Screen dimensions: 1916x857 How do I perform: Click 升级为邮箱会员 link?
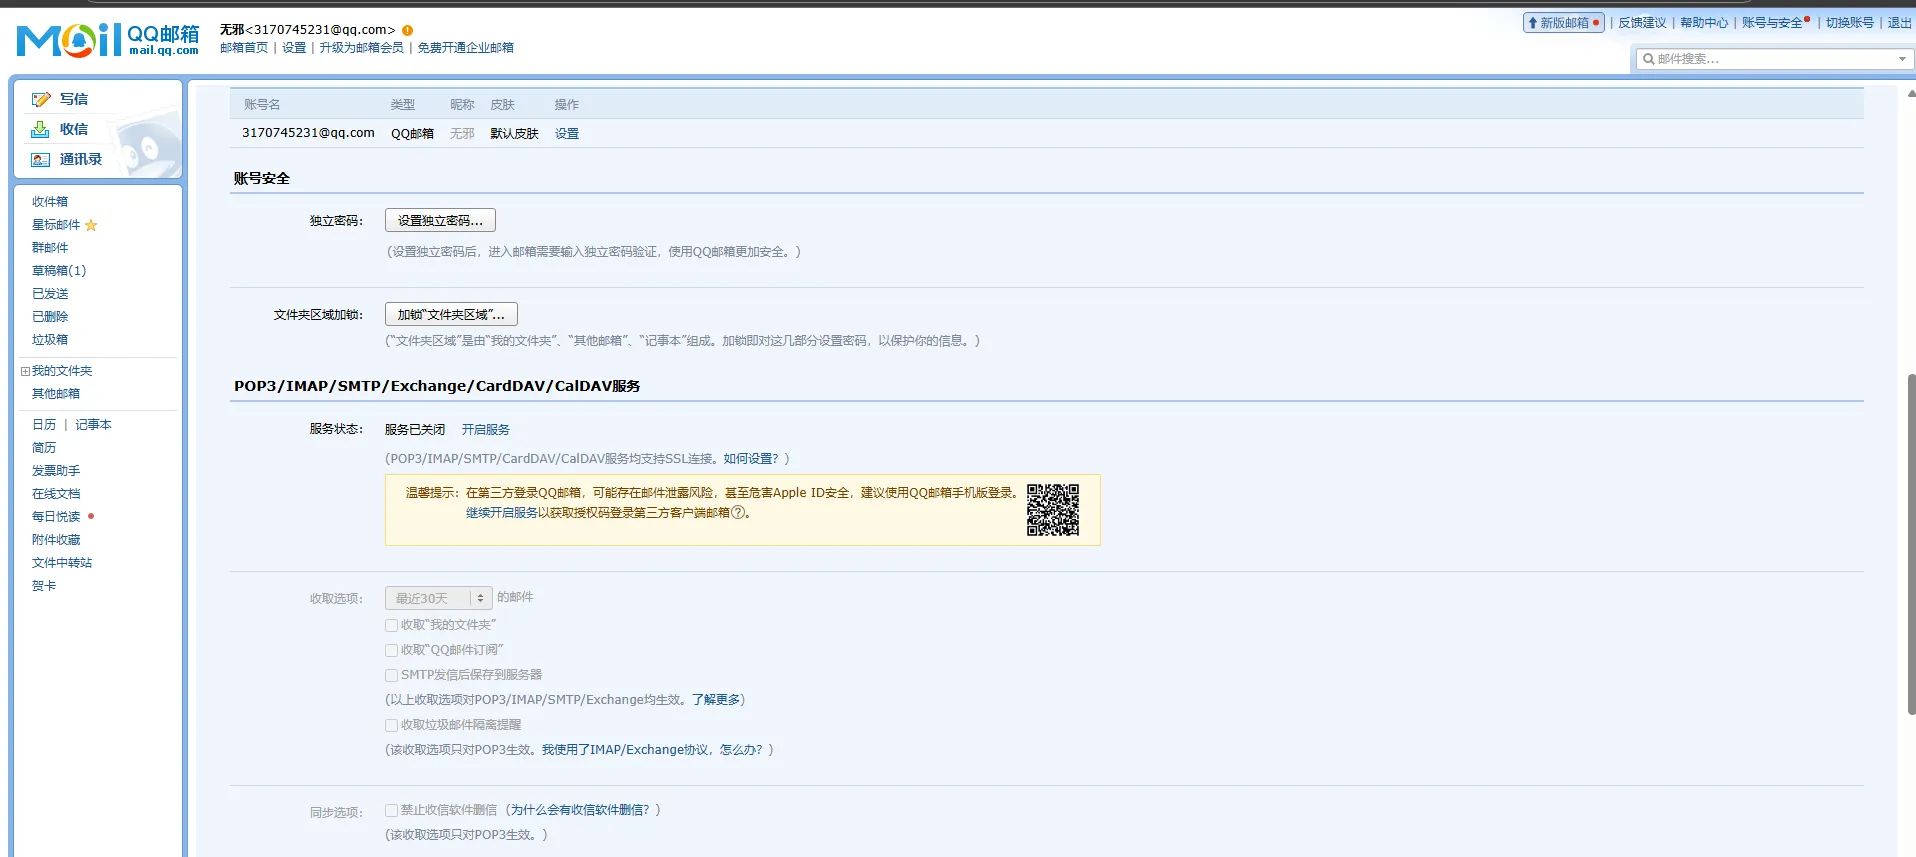click(361, 48)
